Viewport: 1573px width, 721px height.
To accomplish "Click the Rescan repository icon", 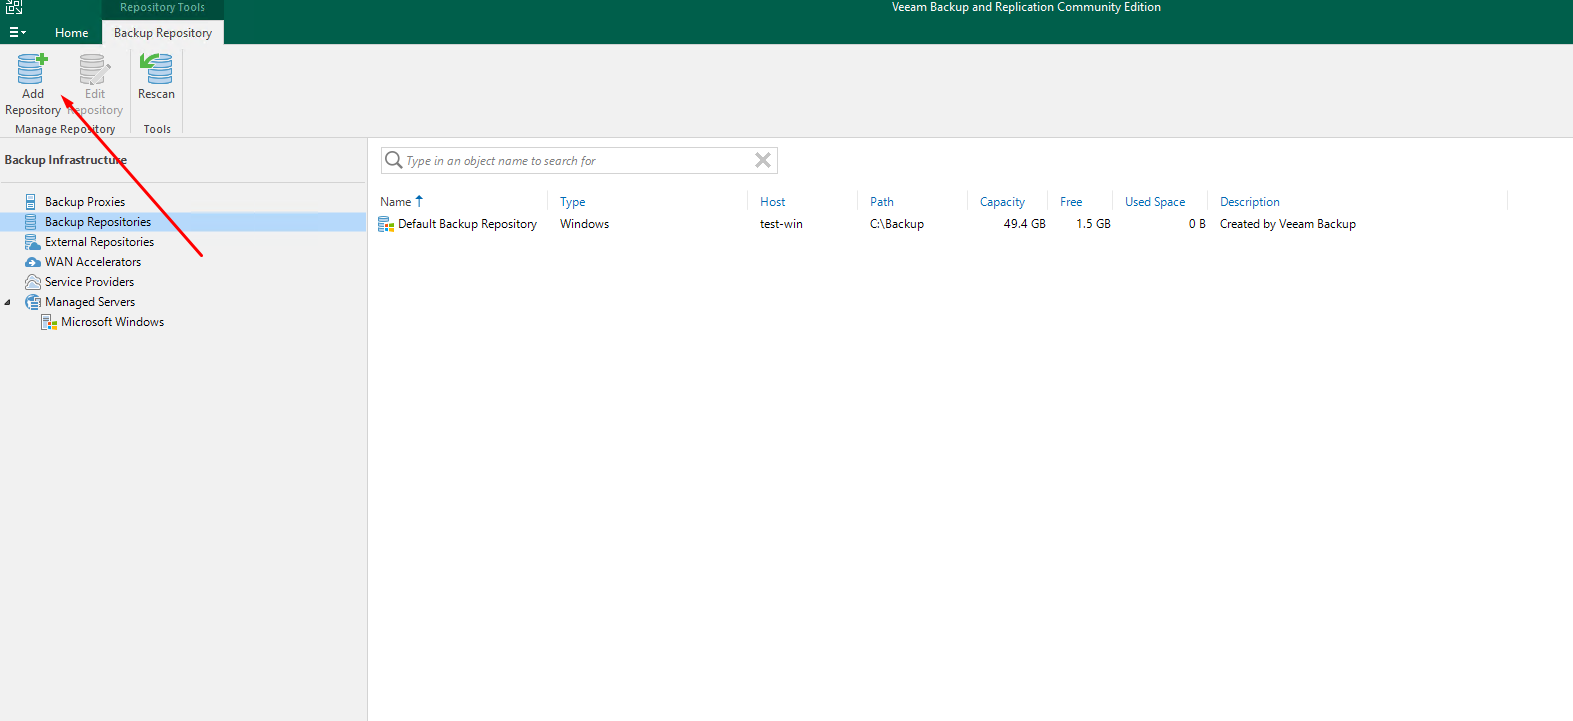I will [156, 70].
